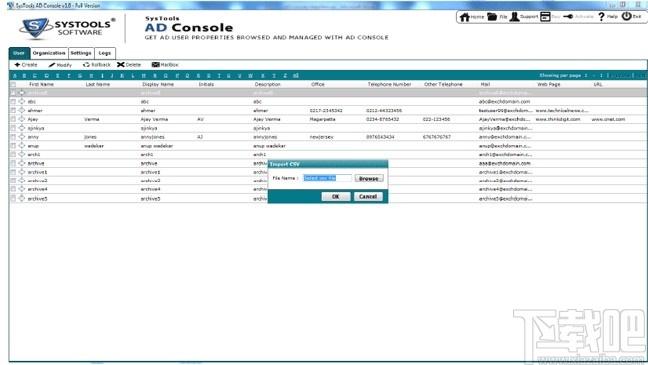This screenshot has width=648, height=365.
Task: Click the Create user plus icon
Action: pos(17,65)
